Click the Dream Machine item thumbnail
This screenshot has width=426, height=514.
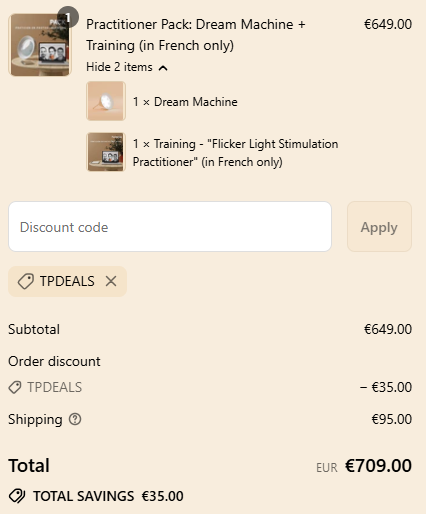pyautogui.click(x=106, y=101)
